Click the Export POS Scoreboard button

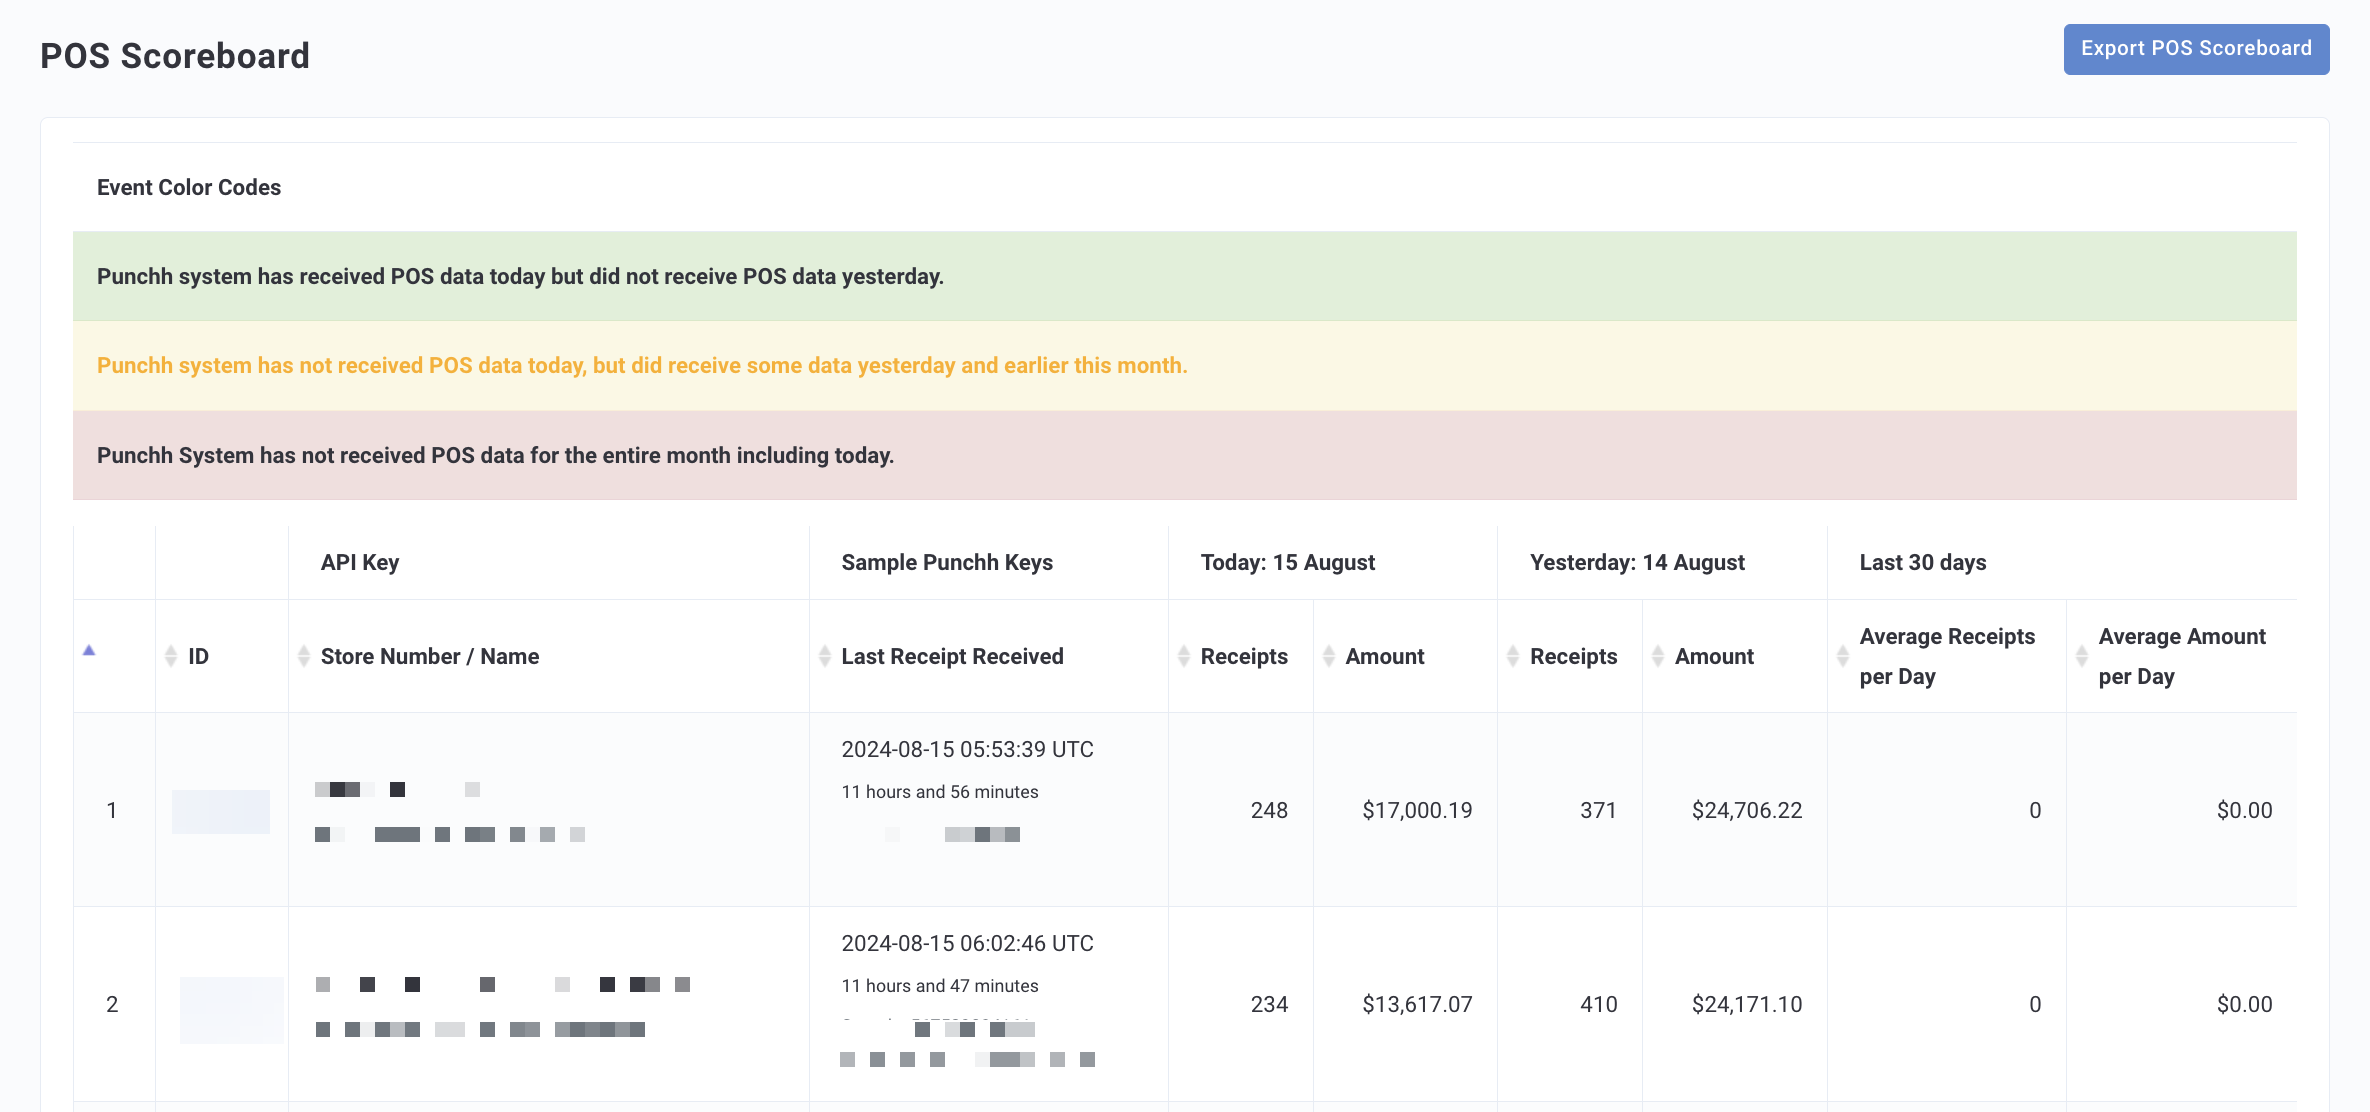[x=2196, y=49]
